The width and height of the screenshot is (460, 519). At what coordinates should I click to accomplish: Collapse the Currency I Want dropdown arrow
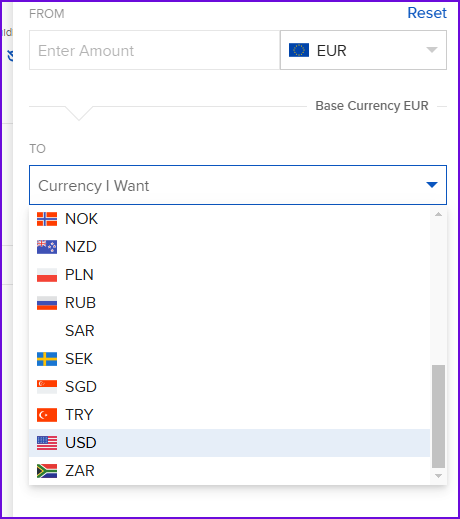(432, 185)
